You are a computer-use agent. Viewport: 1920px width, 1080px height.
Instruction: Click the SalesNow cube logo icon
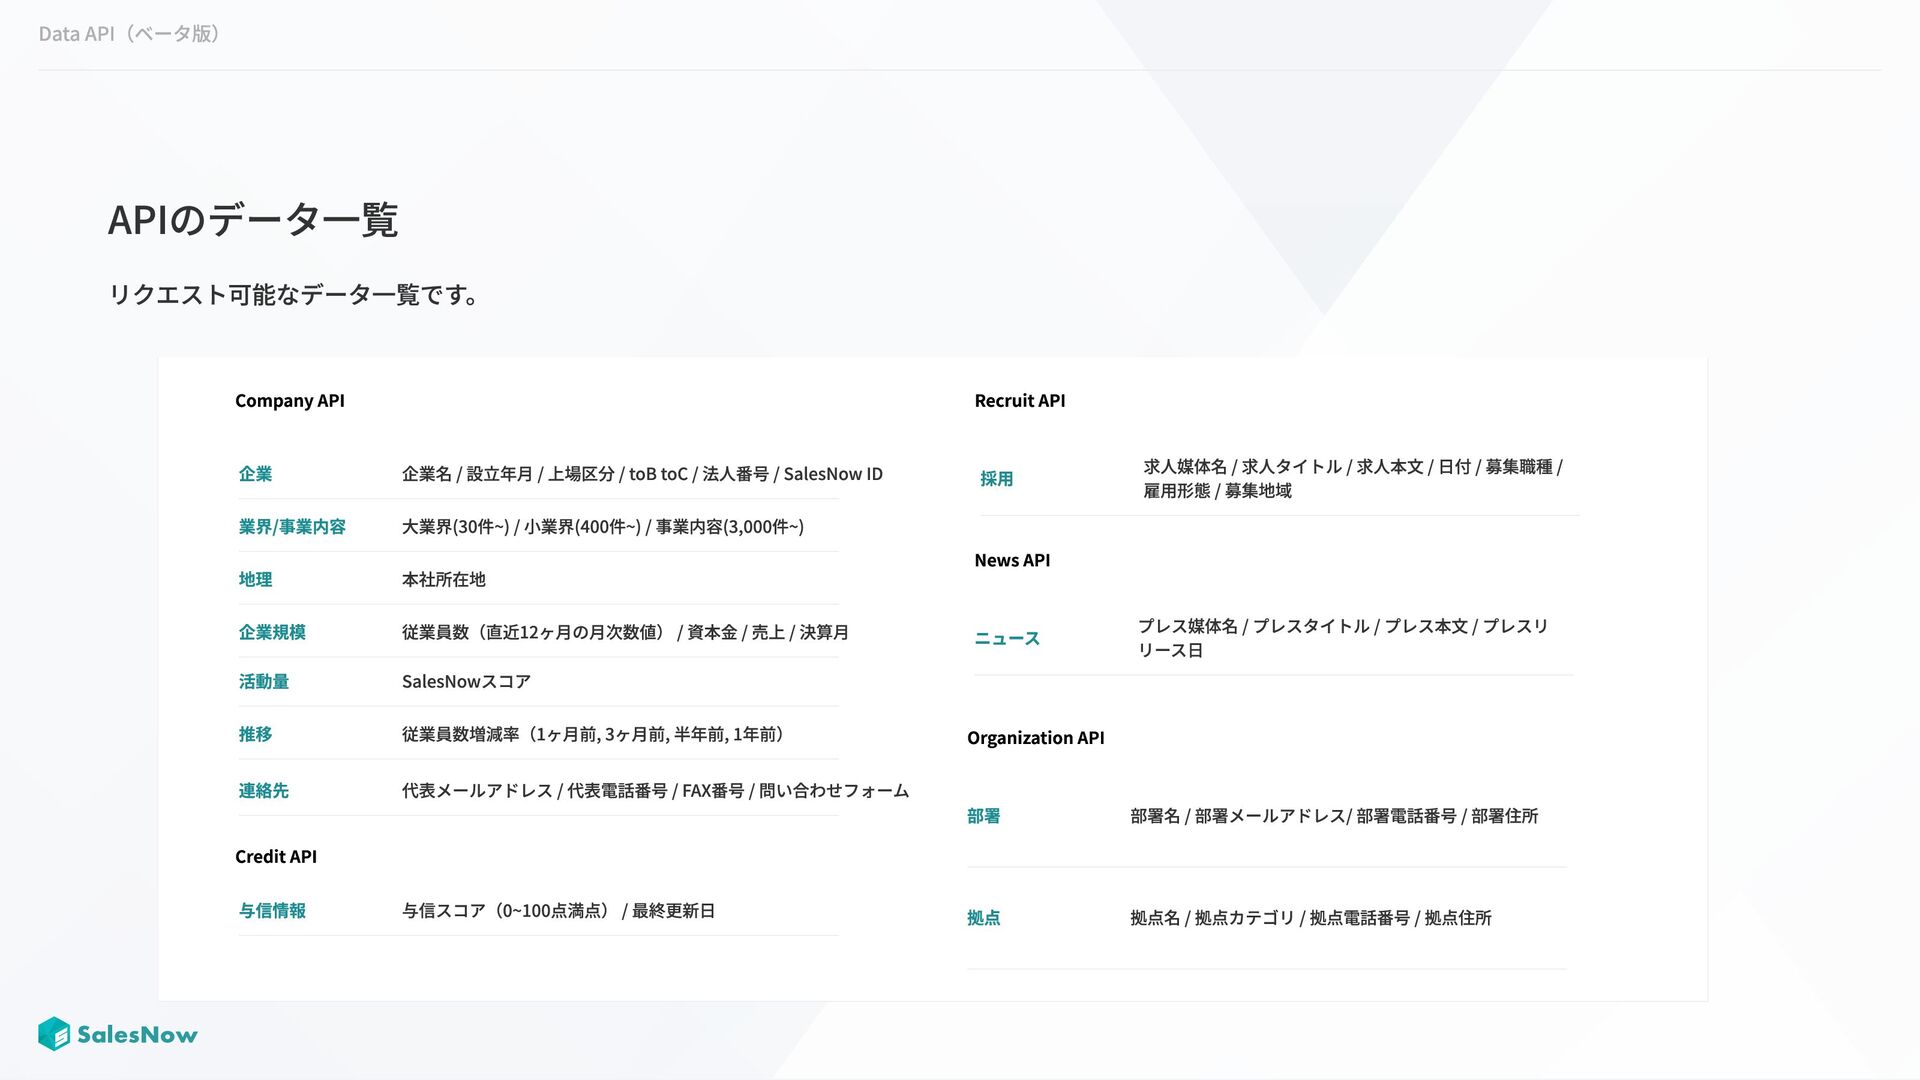point(54,1034)
